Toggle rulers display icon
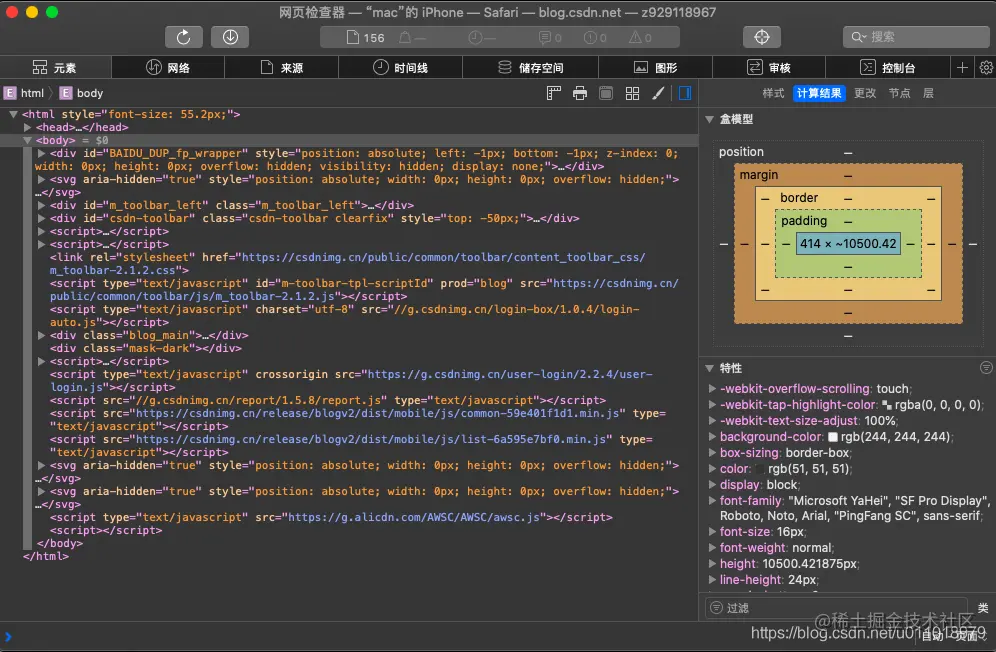This screenshot has height=652, width=996. point(554,93)
